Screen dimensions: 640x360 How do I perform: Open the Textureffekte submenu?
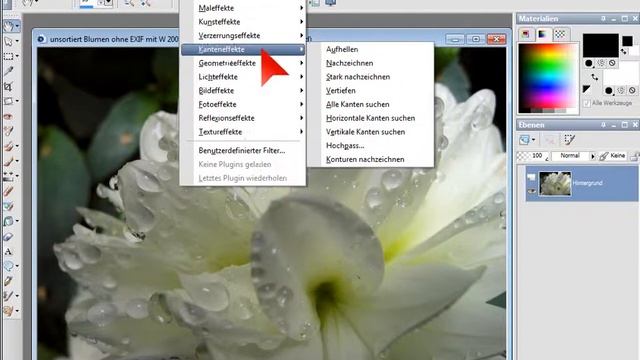[243, 132]
